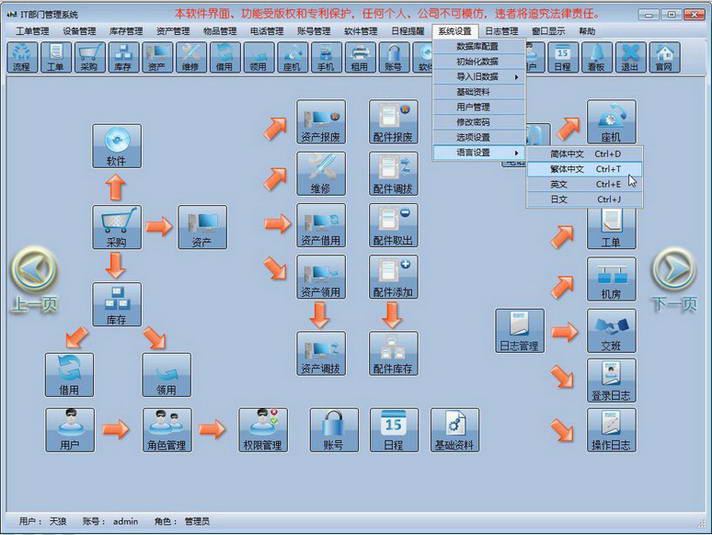The height and width of the screenshot is (535, 712).
Task: Click the 交班 handshake tile
Action: click(611, 331)
